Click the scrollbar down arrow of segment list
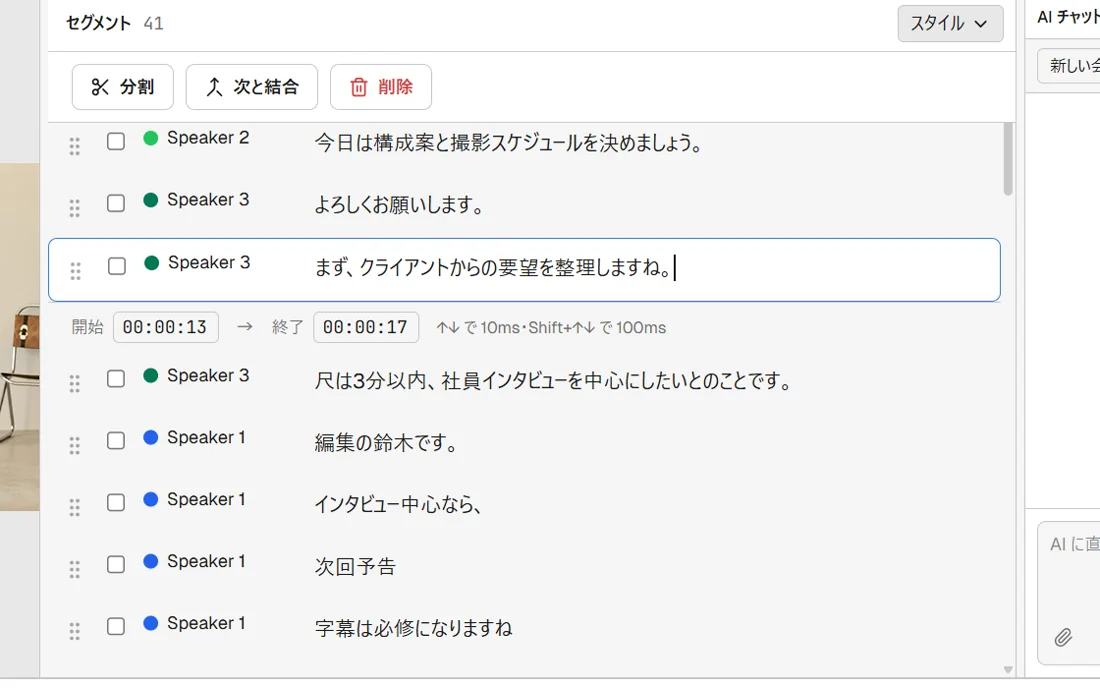 (x=1008, y=670)
